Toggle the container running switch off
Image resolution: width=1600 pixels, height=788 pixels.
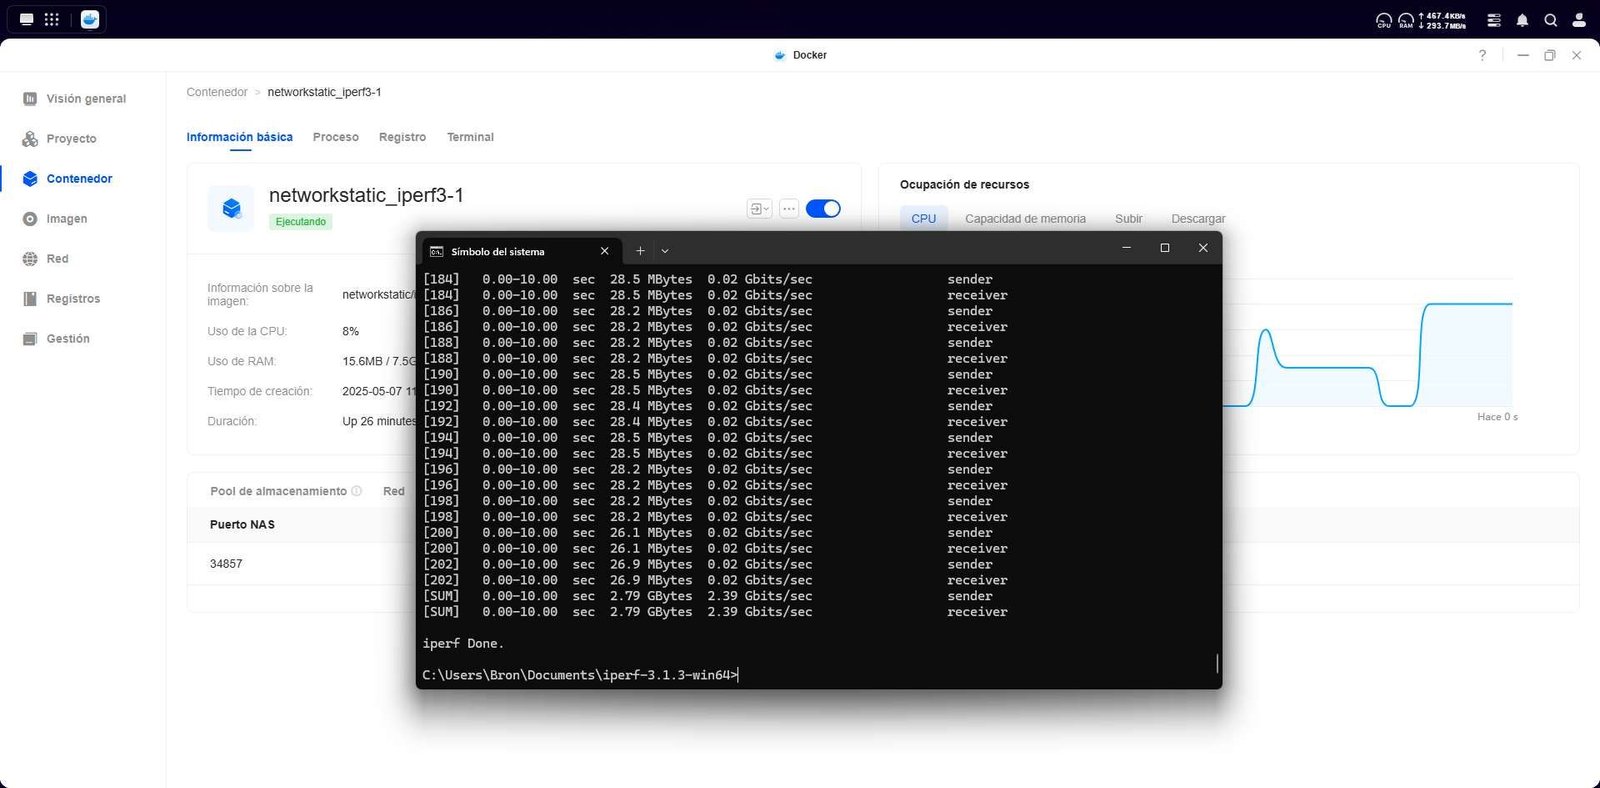point(823,209)
